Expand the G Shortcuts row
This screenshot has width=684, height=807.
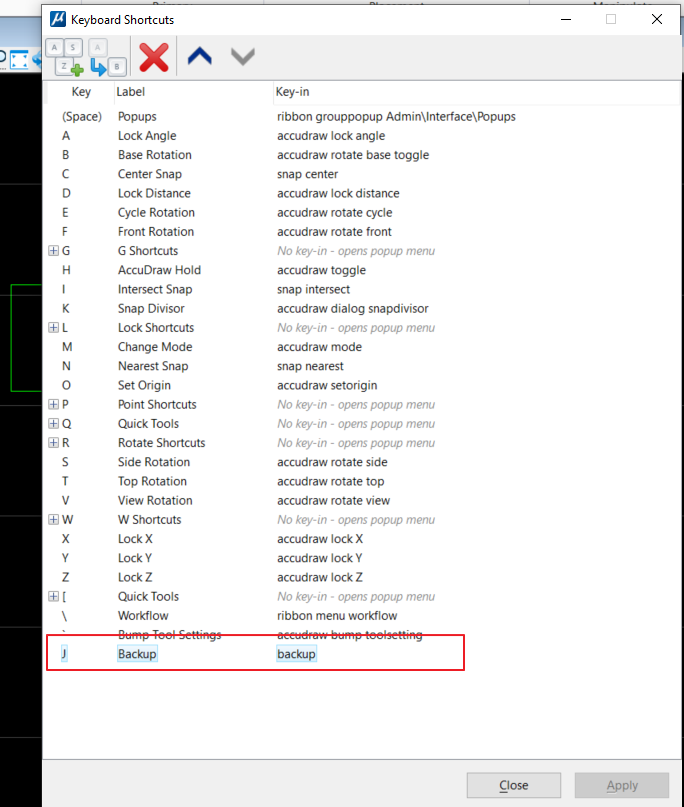click(x=54, y=251)
